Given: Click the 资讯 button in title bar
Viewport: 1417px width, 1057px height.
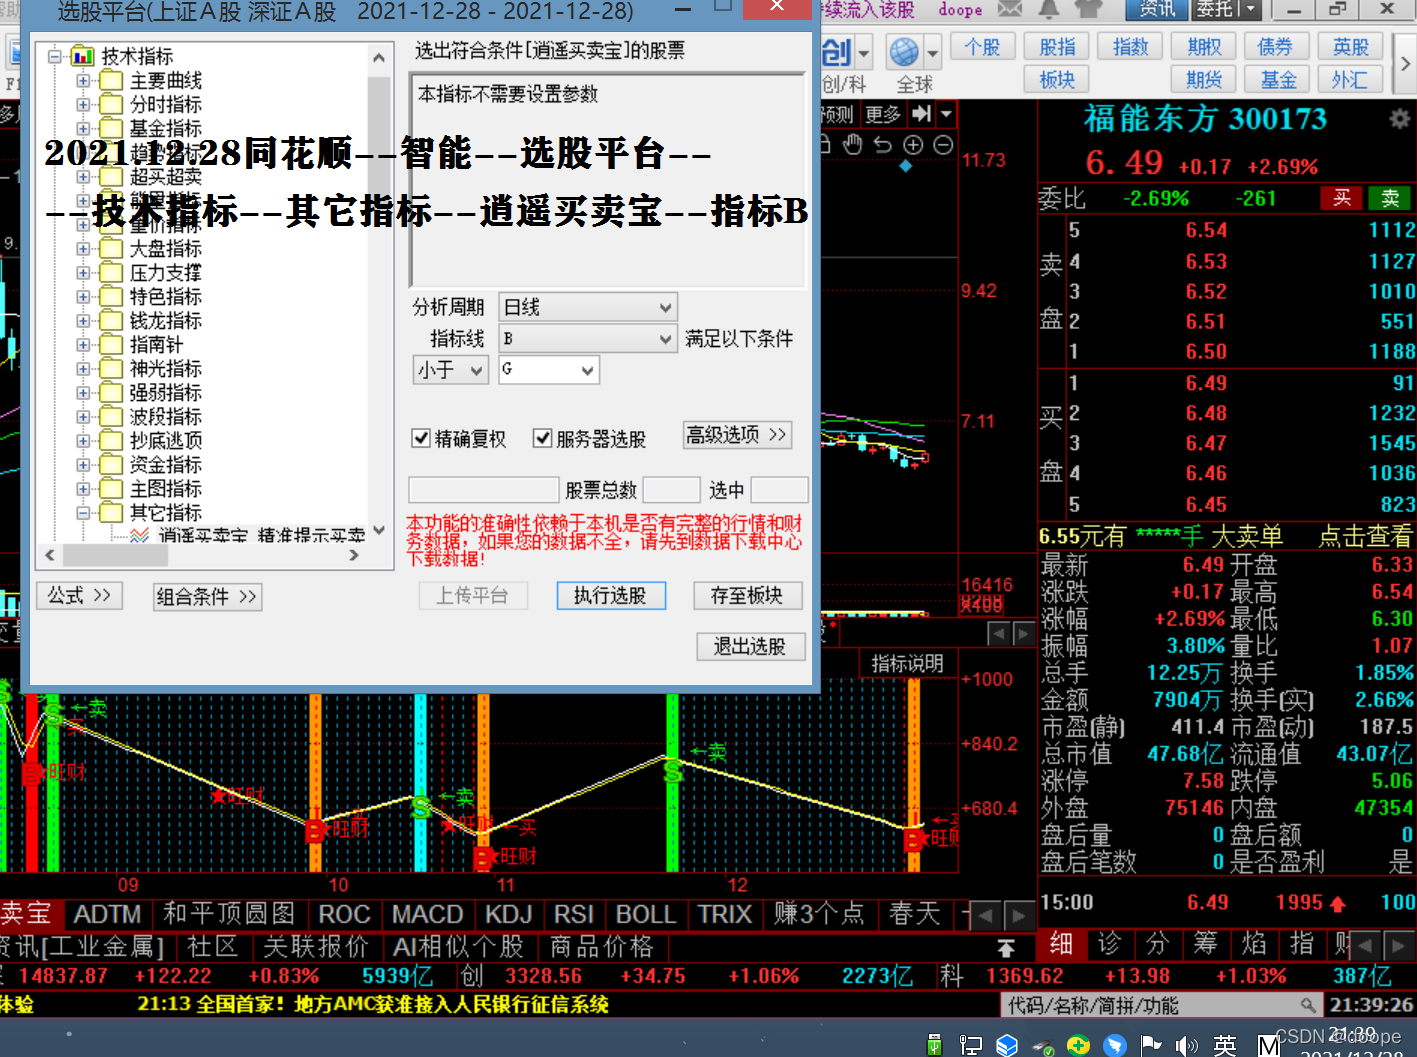Looking at the screenshot, I should coord(1156,9).
